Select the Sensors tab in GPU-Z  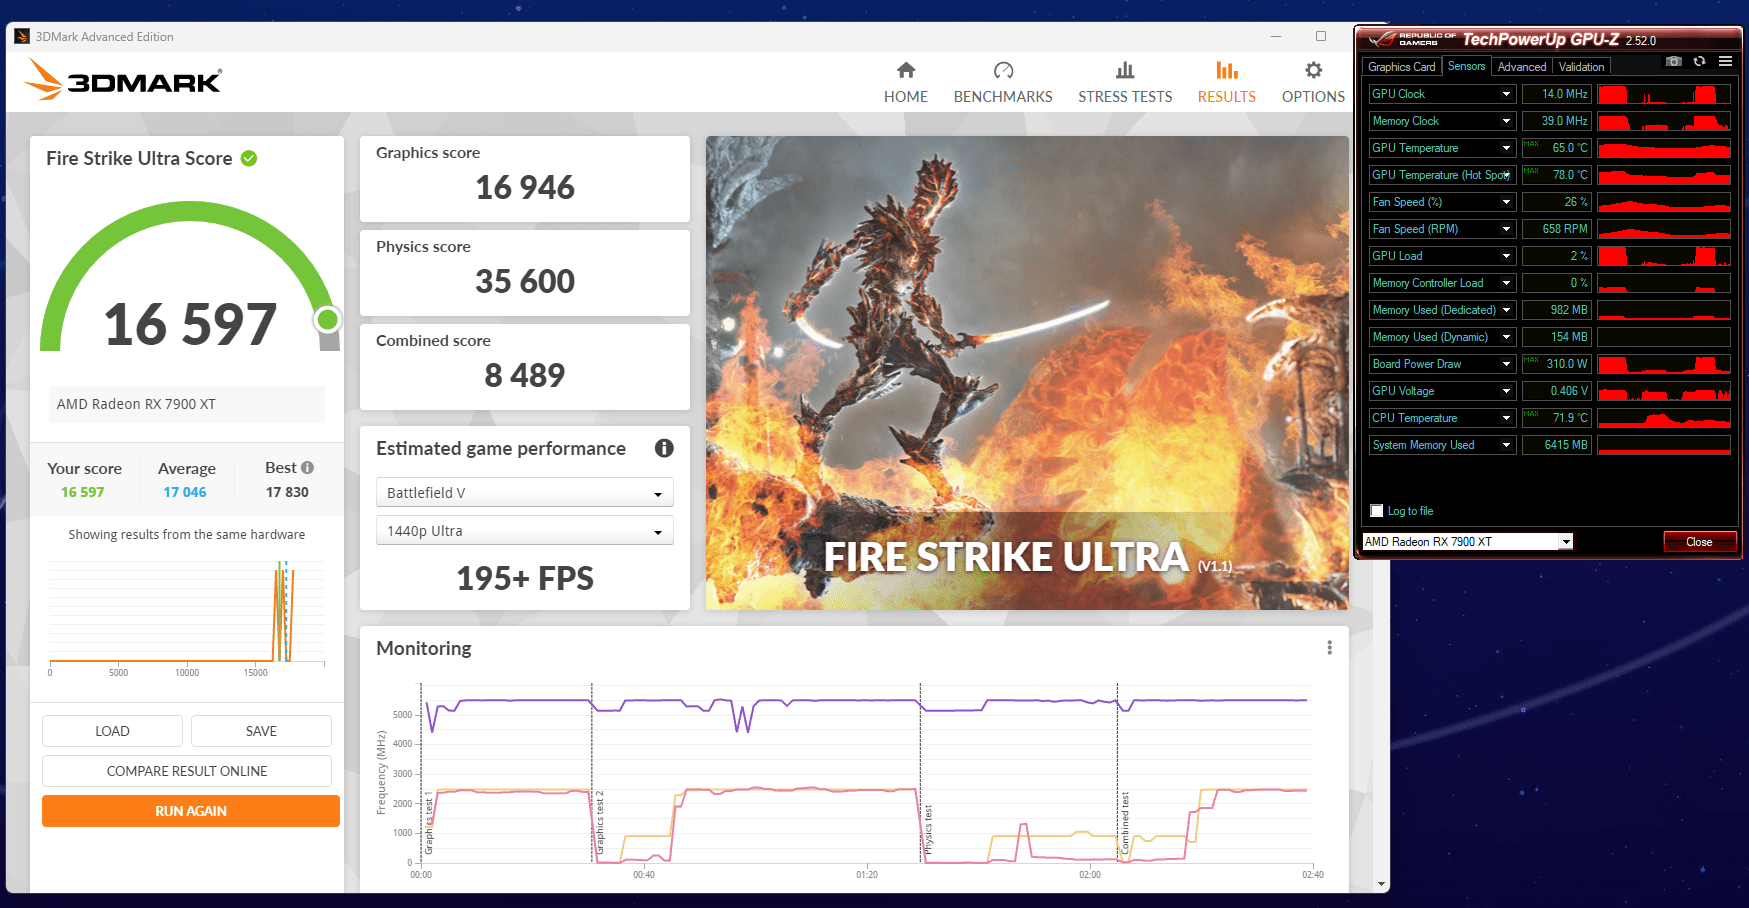(1466, 66)
